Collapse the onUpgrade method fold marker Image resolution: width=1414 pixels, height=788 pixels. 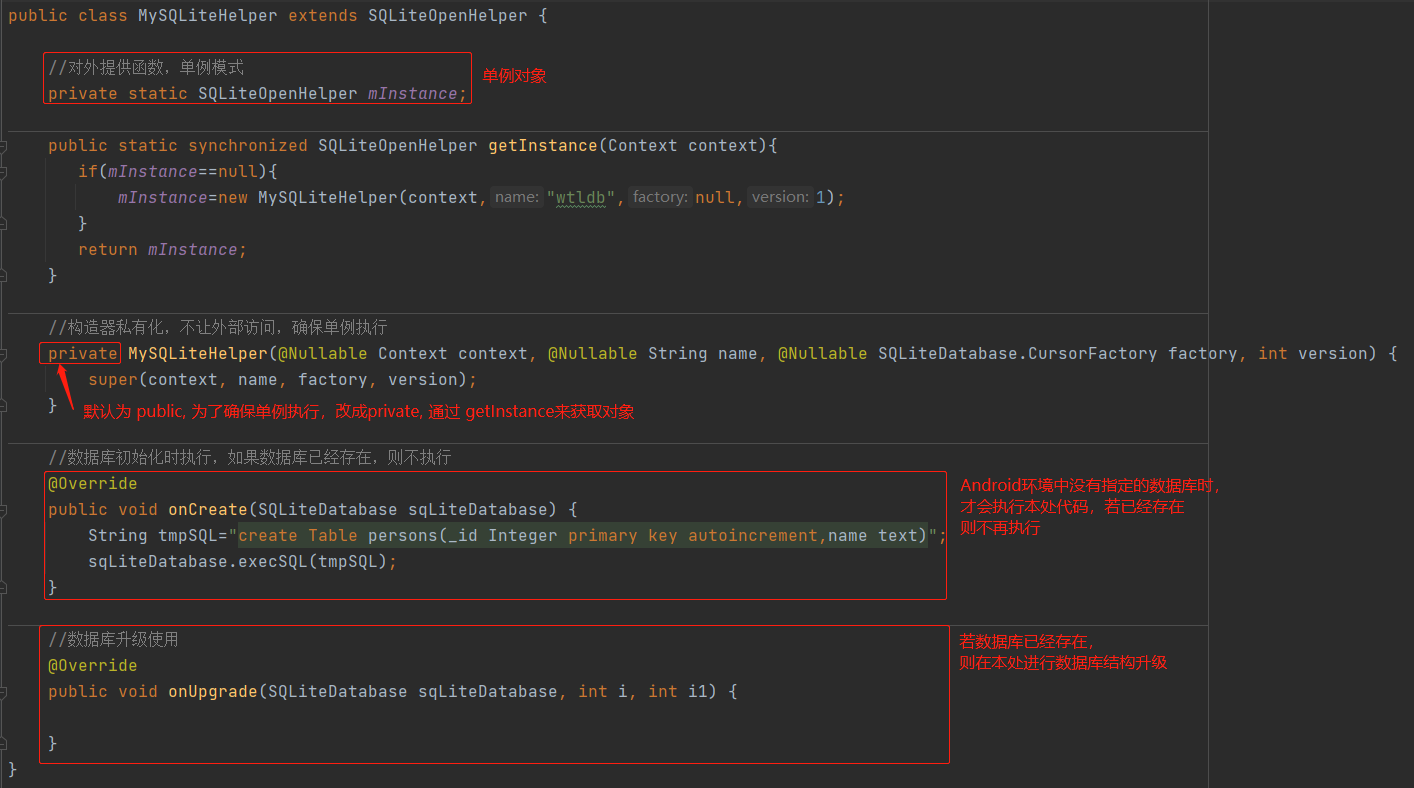point(3,692)
